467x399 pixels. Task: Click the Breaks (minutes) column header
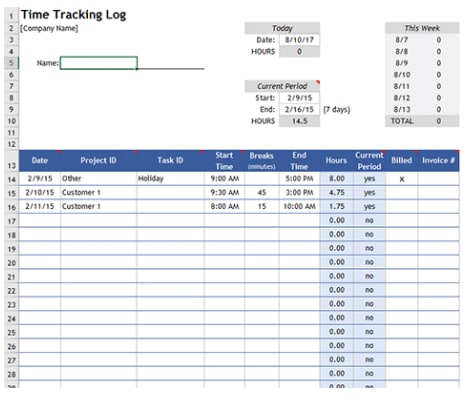[262, 161]
